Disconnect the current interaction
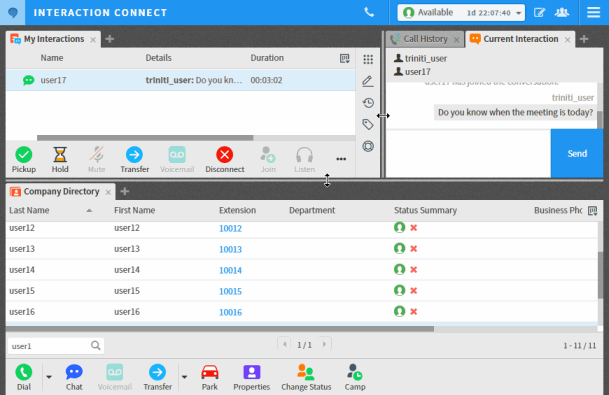 pyautogui.click(x=224, y=159)
